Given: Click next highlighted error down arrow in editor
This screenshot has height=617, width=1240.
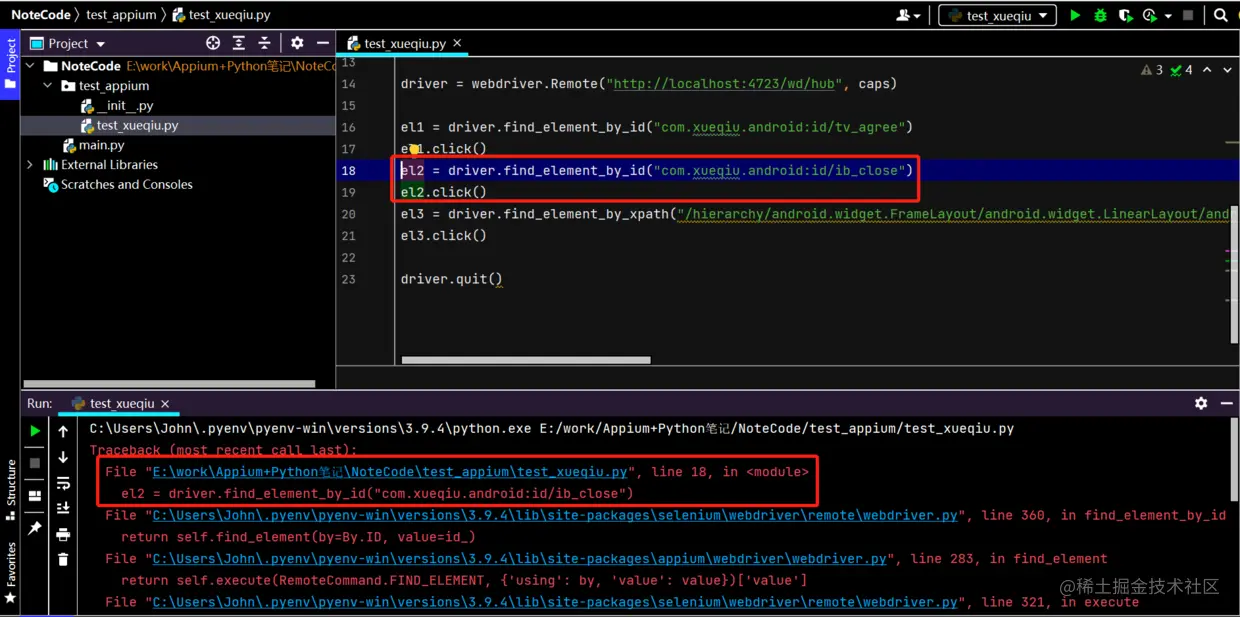Looking at the screenshot, I should coord(1227,70).
